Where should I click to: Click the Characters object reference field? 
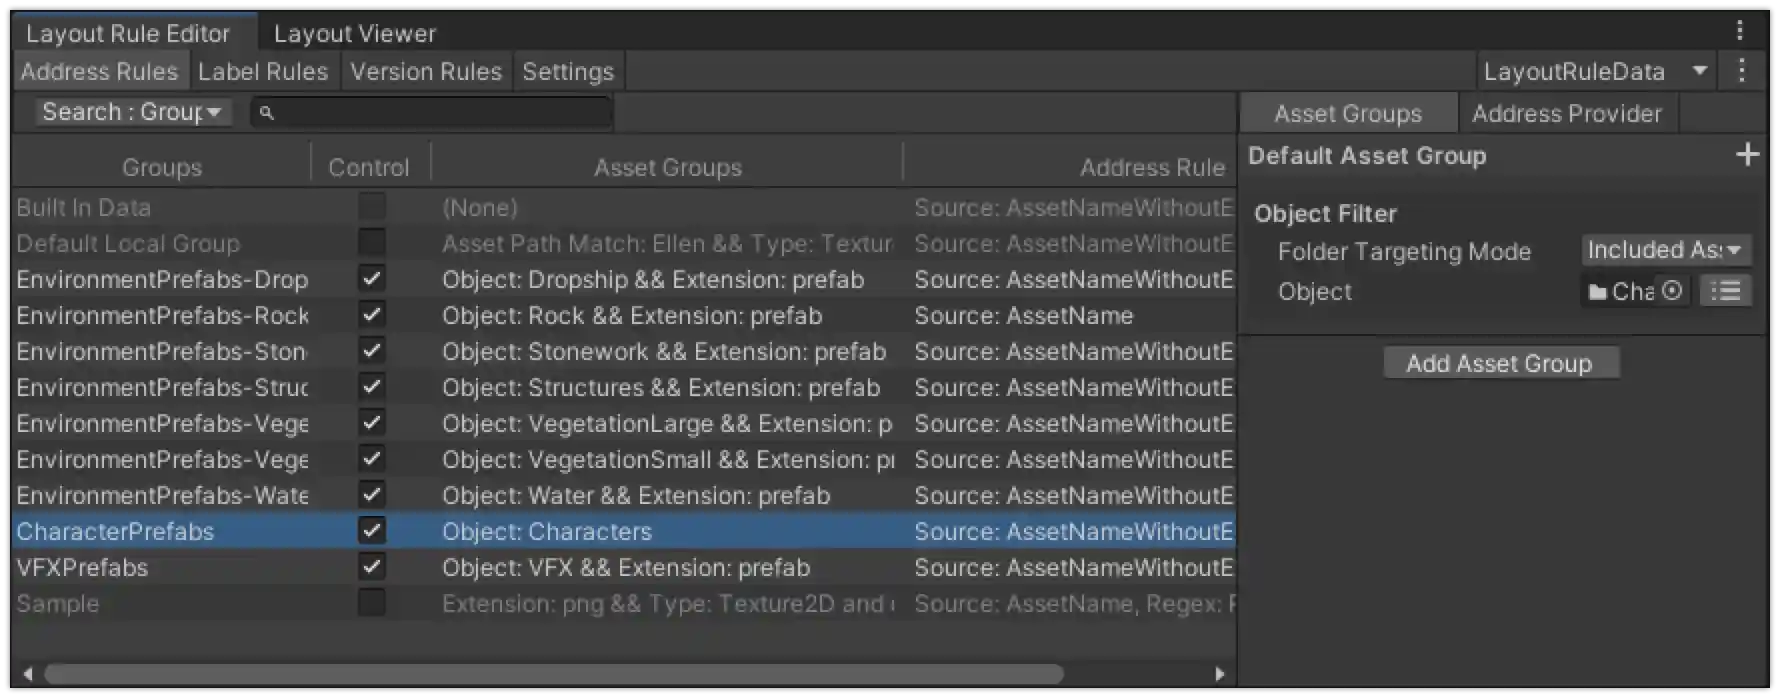pos(1630,291)
